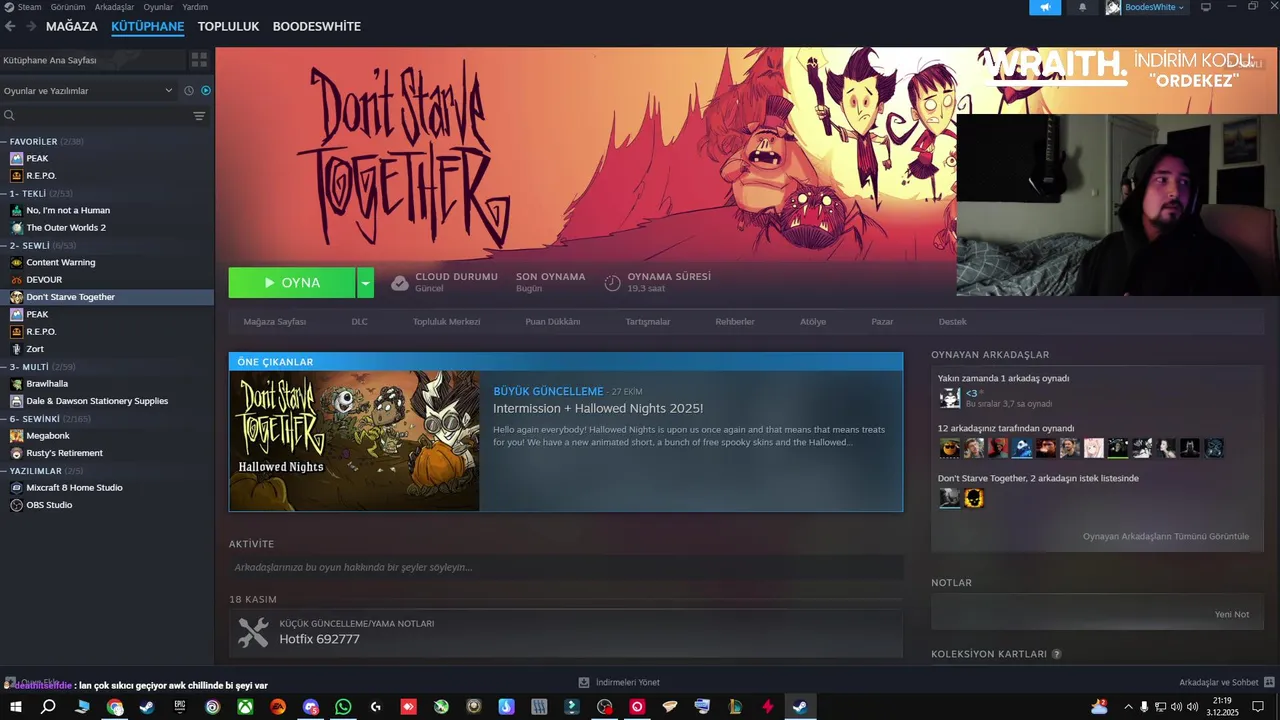Open help icon next to Koleksiyon Kartları

[1056, 654]
